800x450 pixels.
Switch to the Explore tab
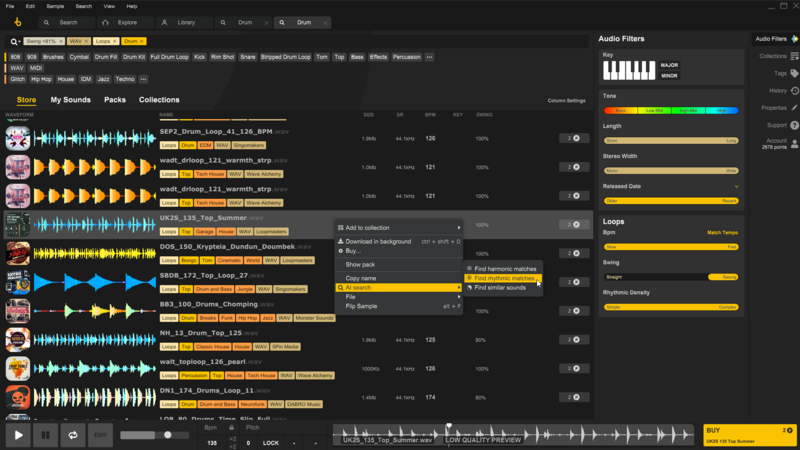(127, 22)
